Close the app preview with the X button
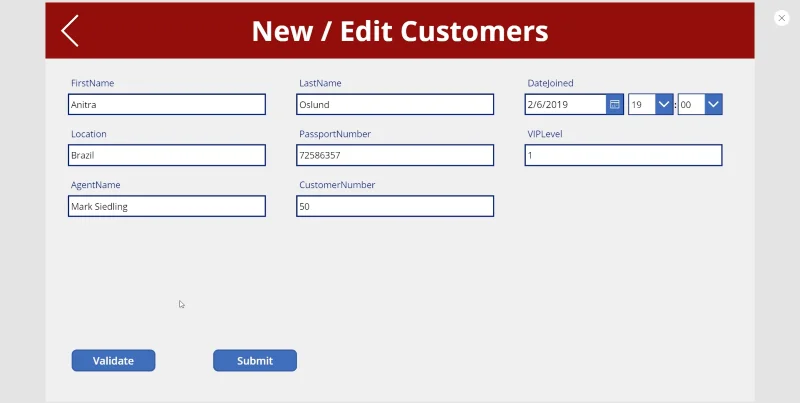Viewport: 800px width, 403px height. pyautogui.click(x=781, y=18)
